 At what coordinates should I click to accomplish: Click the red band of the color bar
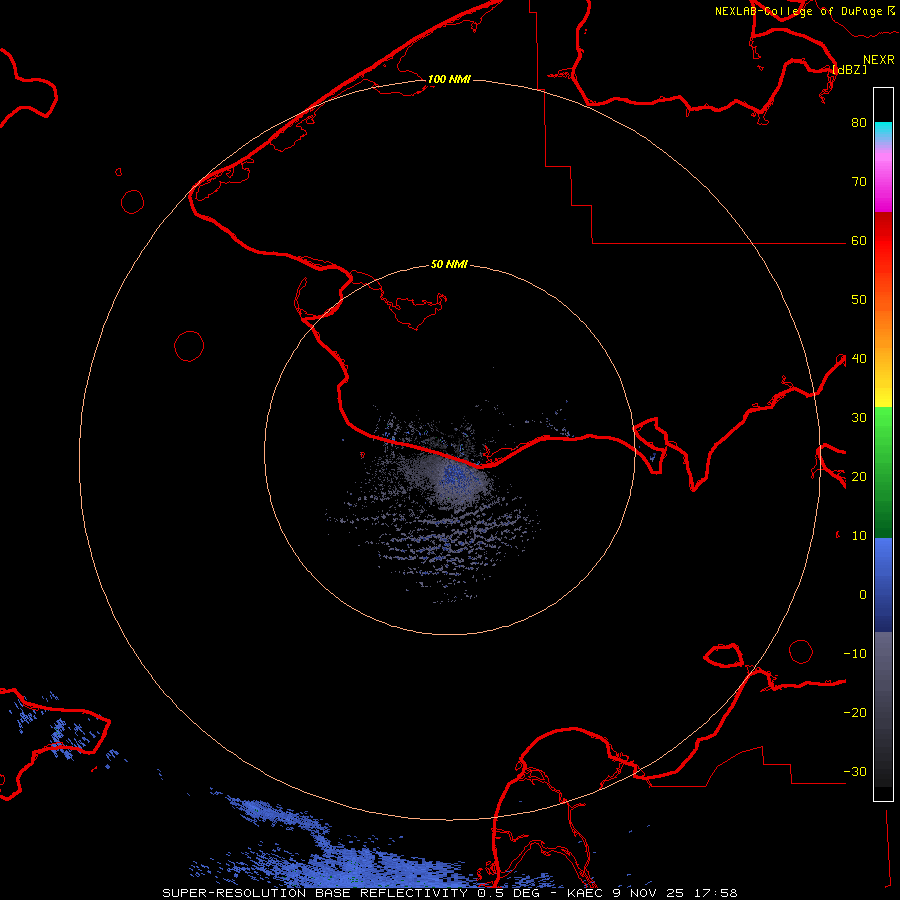point(883,255)
